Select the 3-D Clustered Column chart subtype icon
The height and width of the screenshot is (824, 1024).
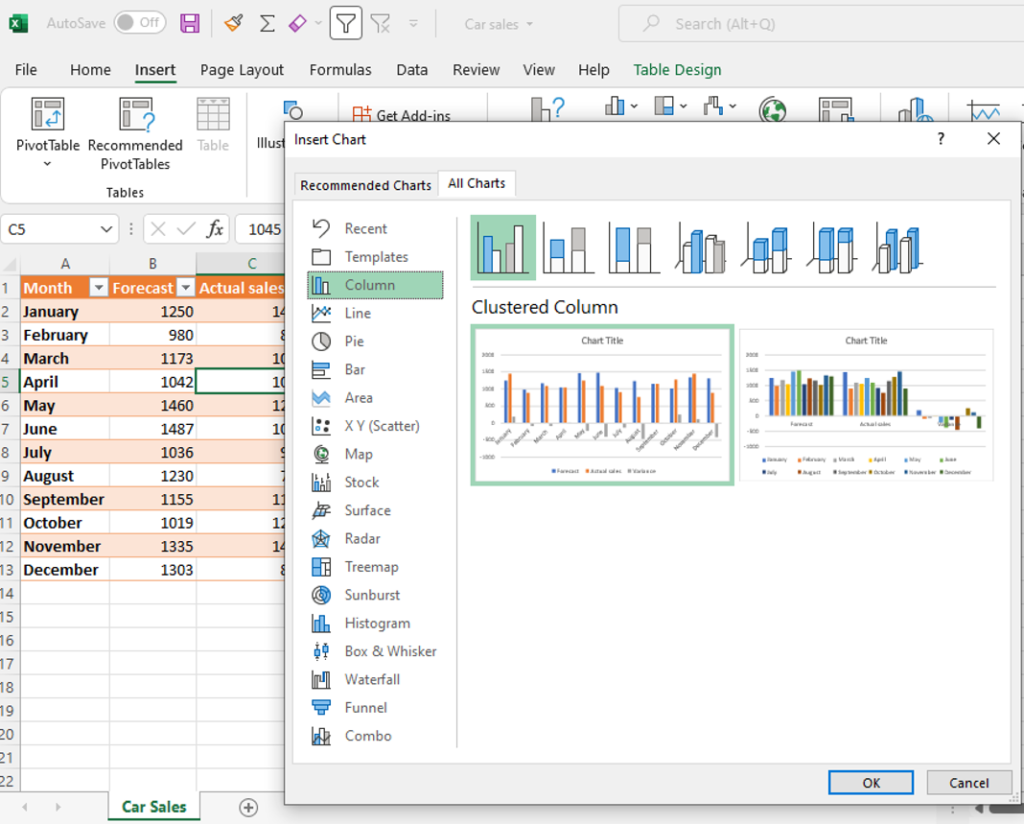(700, 247)
